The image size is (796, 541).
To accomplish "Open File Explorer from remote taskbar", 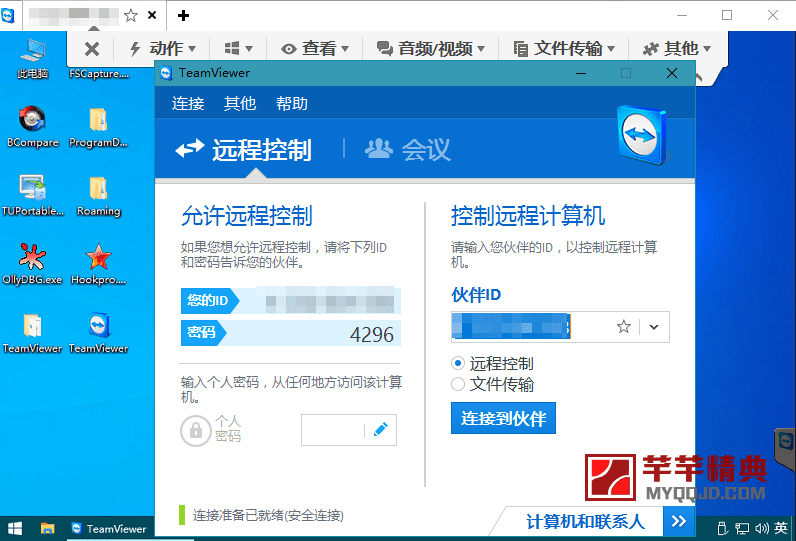I will 47,529.
